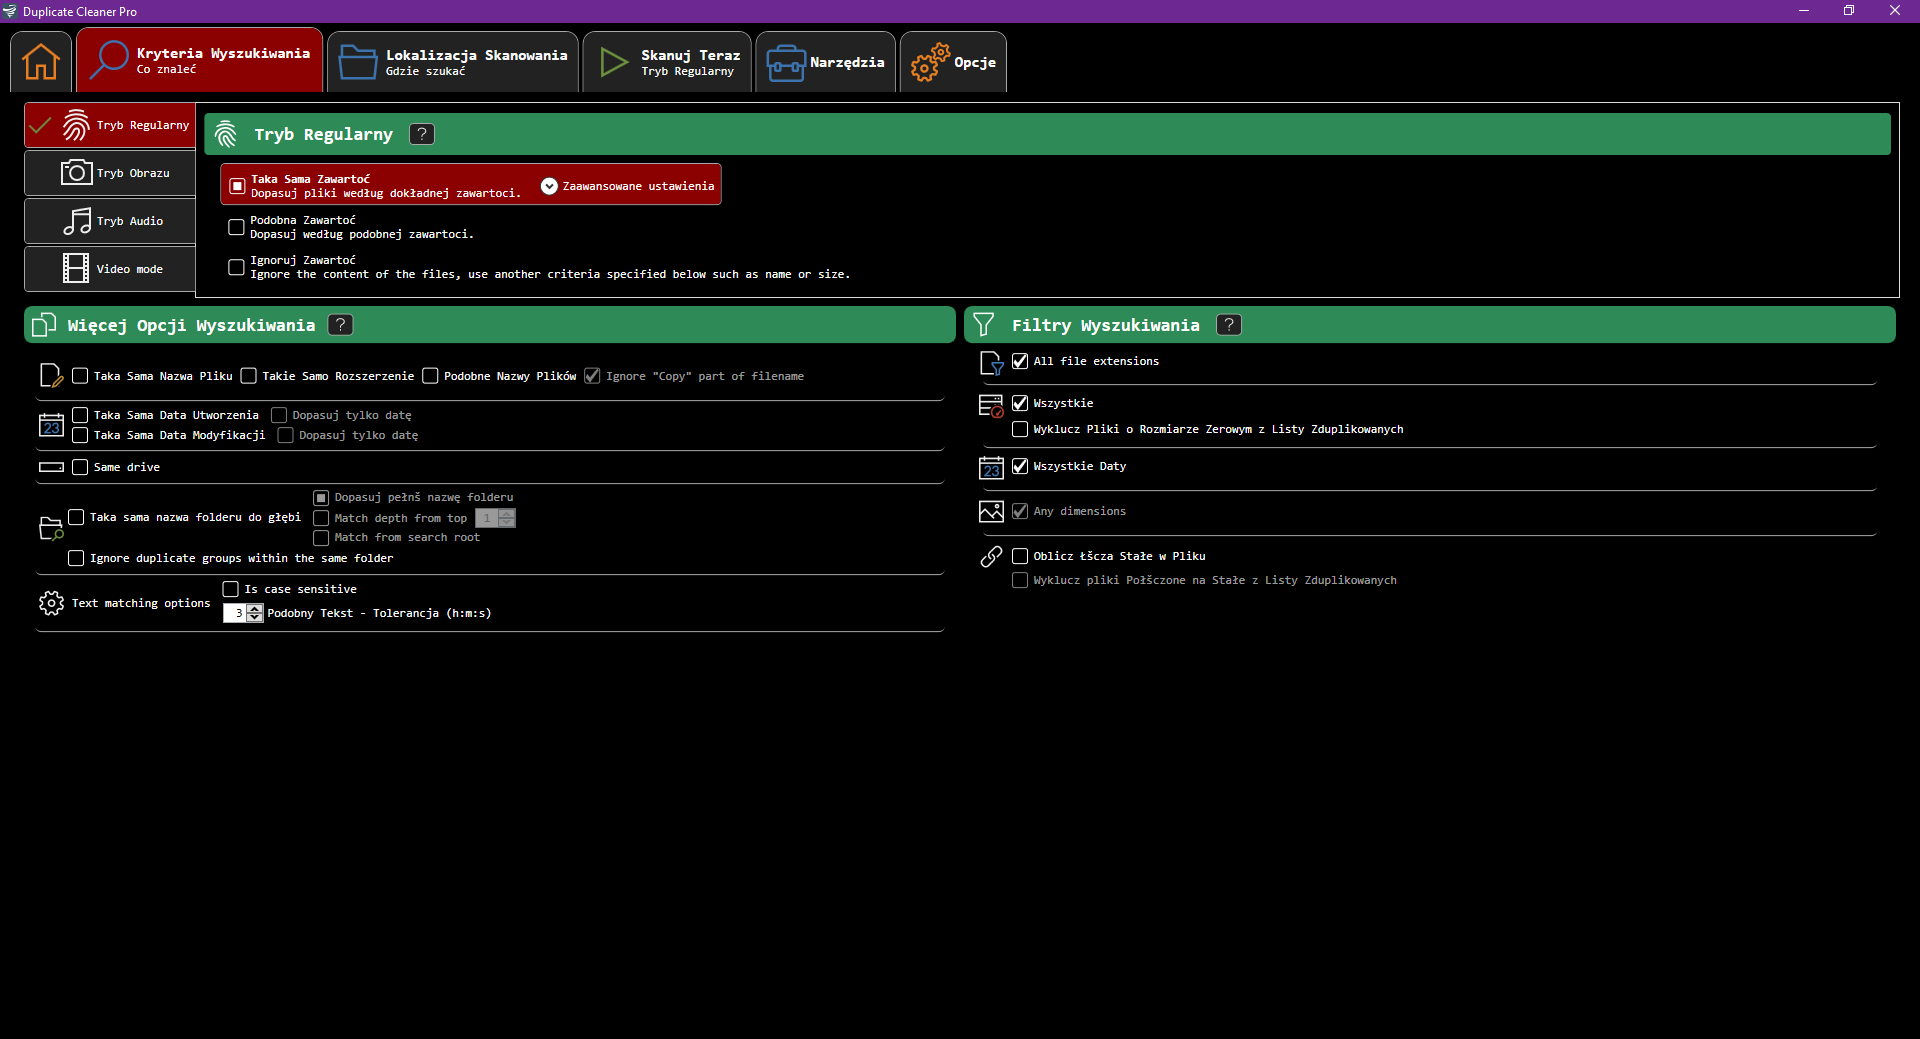Viewport: 1920px width, 1039px height.
Task: Start scan with Skanuj Teraz
Action: (667, 62)
